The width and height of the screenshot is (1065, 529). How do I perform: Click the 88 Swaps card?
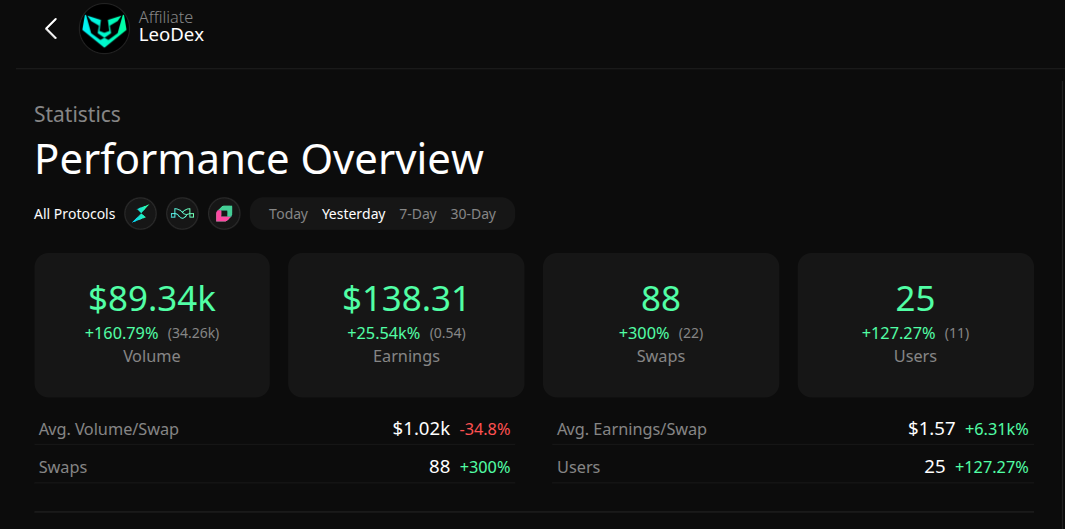coord(660,325)
